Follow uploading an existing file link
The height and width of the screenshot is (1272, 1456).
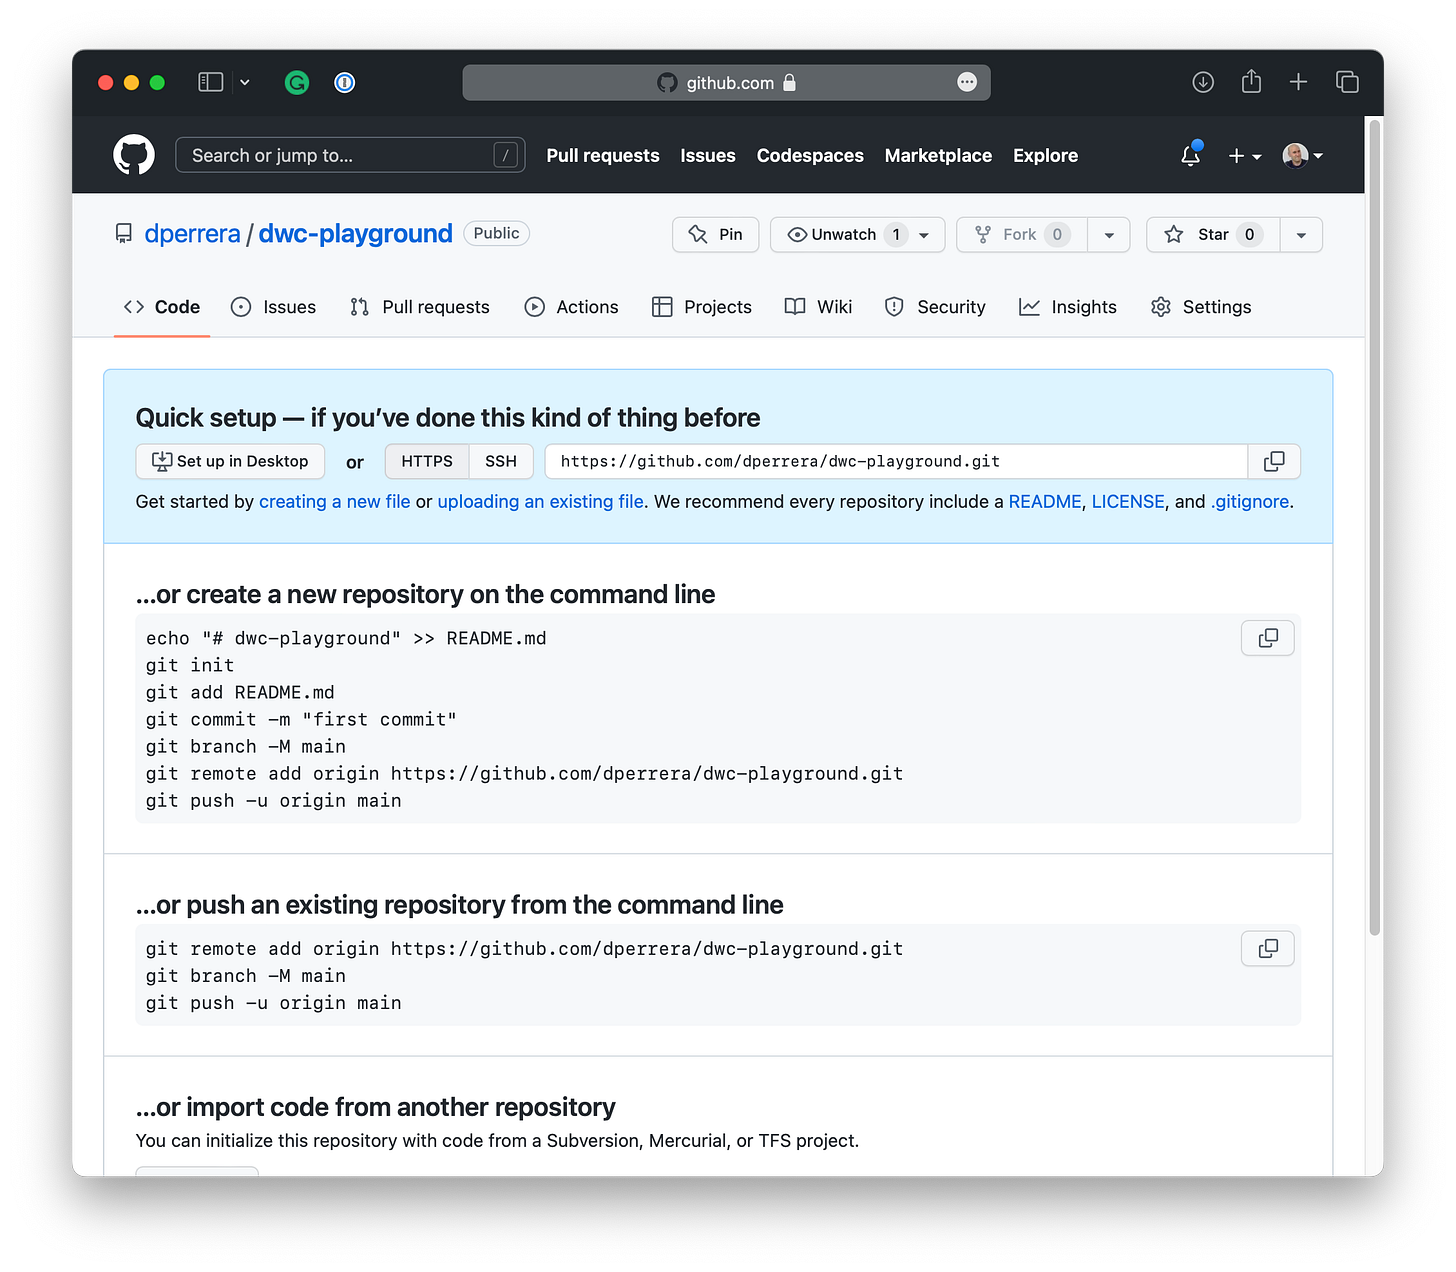pyautogui.click(x=540, y=501)
